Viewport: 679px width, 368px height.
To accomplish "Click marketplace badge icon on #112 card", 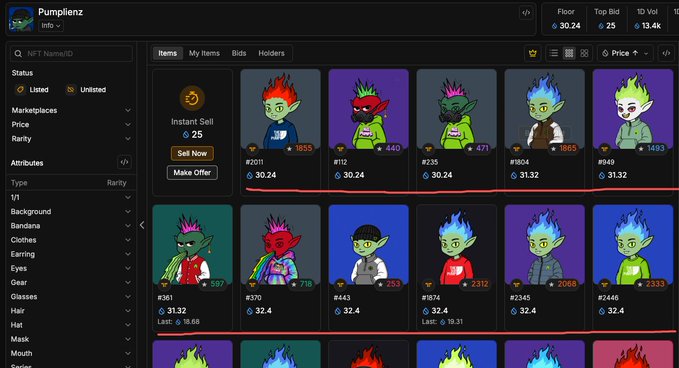I will 340,149.
